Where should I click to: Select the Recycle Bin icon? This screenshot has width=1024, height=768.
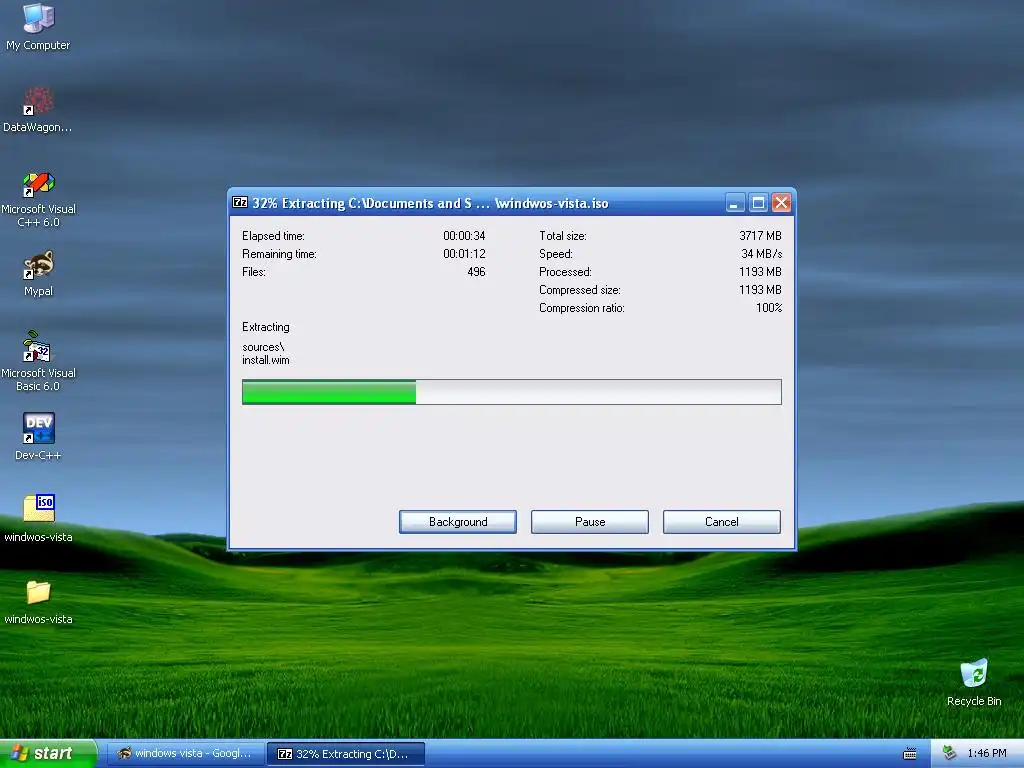click(974, 682)
